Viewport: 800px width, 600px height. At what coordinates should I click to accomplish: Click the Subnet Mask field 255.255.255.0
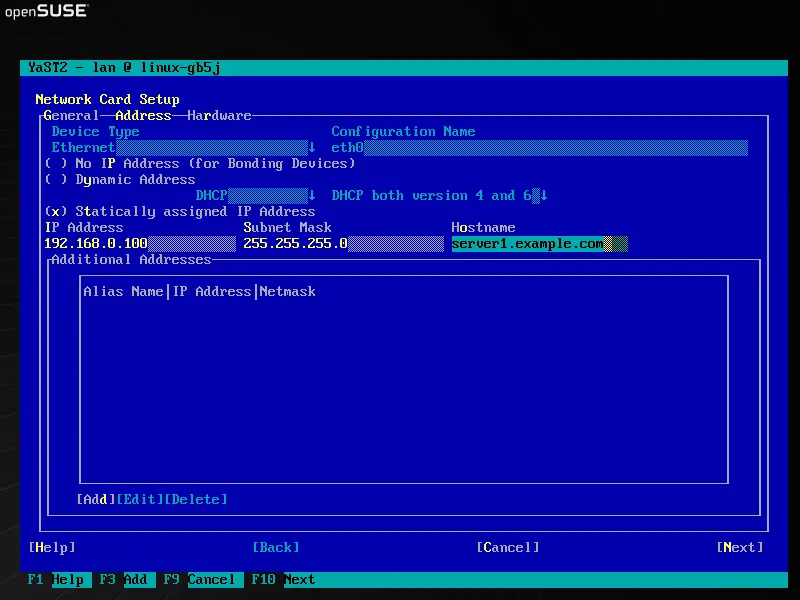click(x=343, y=244)
